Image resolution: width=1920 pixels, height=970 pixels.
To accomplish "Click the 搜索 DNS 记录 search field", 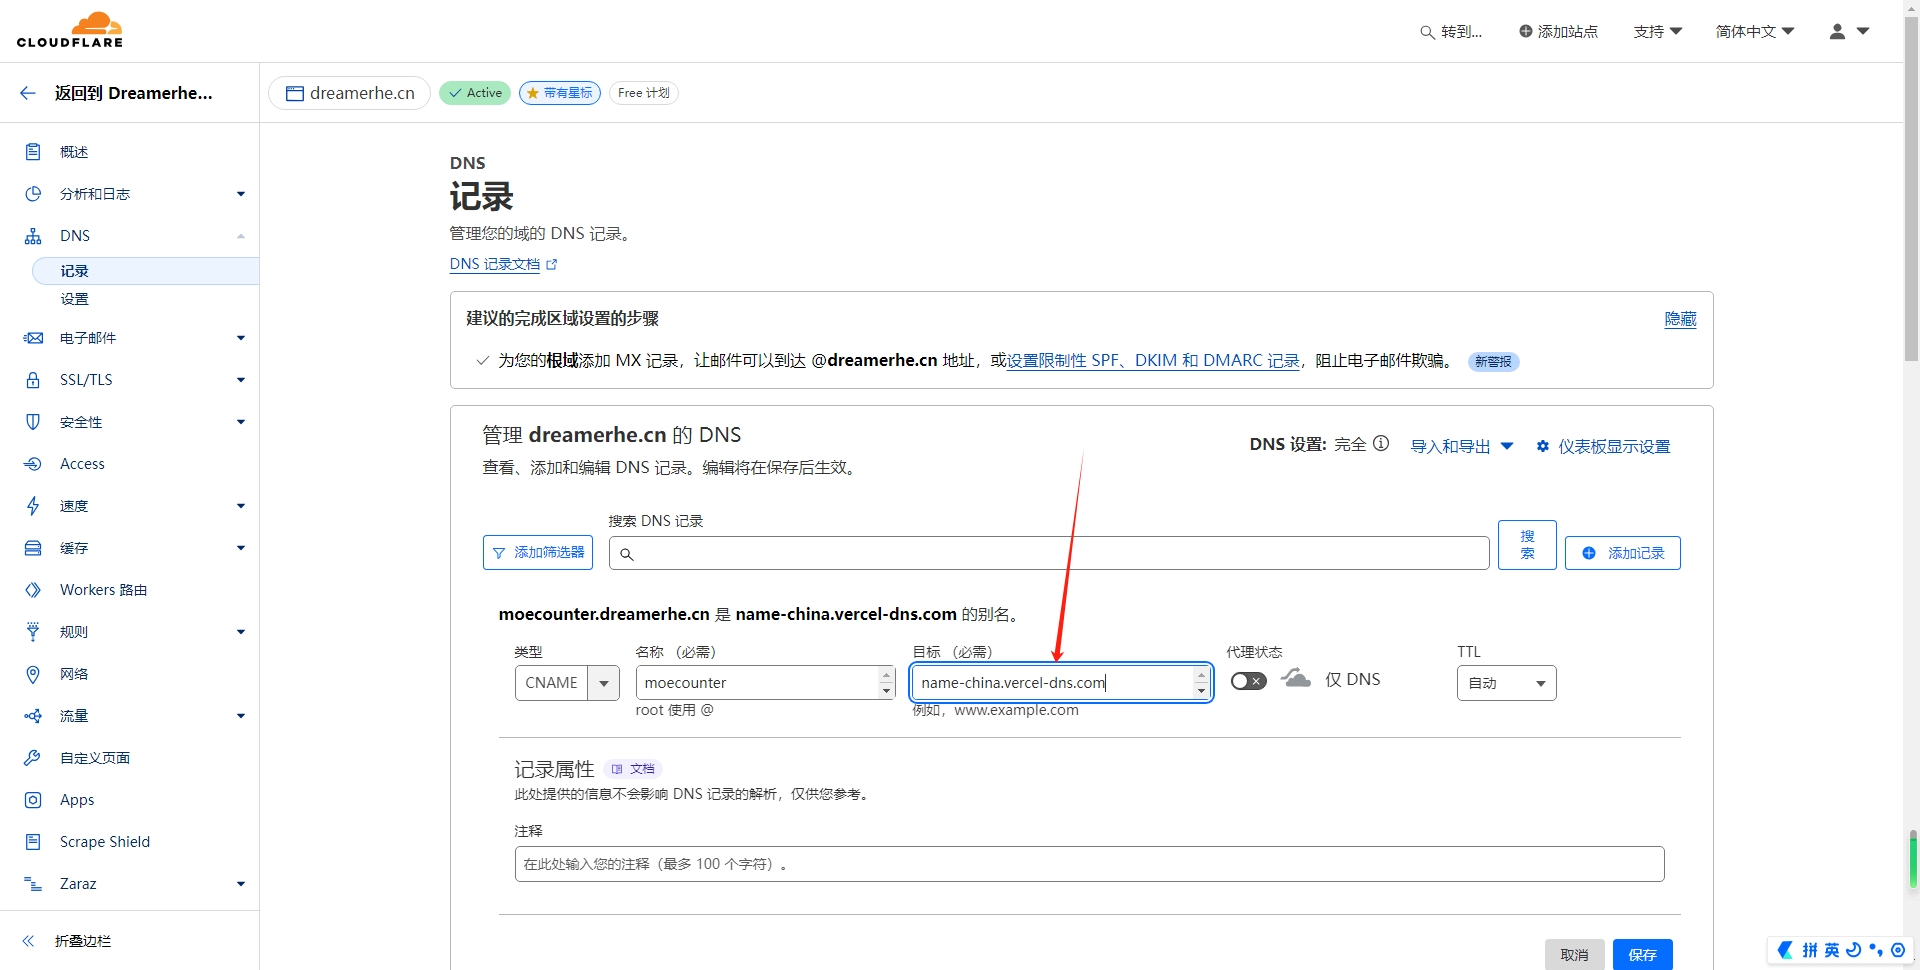I will (x=1049, y=553).
